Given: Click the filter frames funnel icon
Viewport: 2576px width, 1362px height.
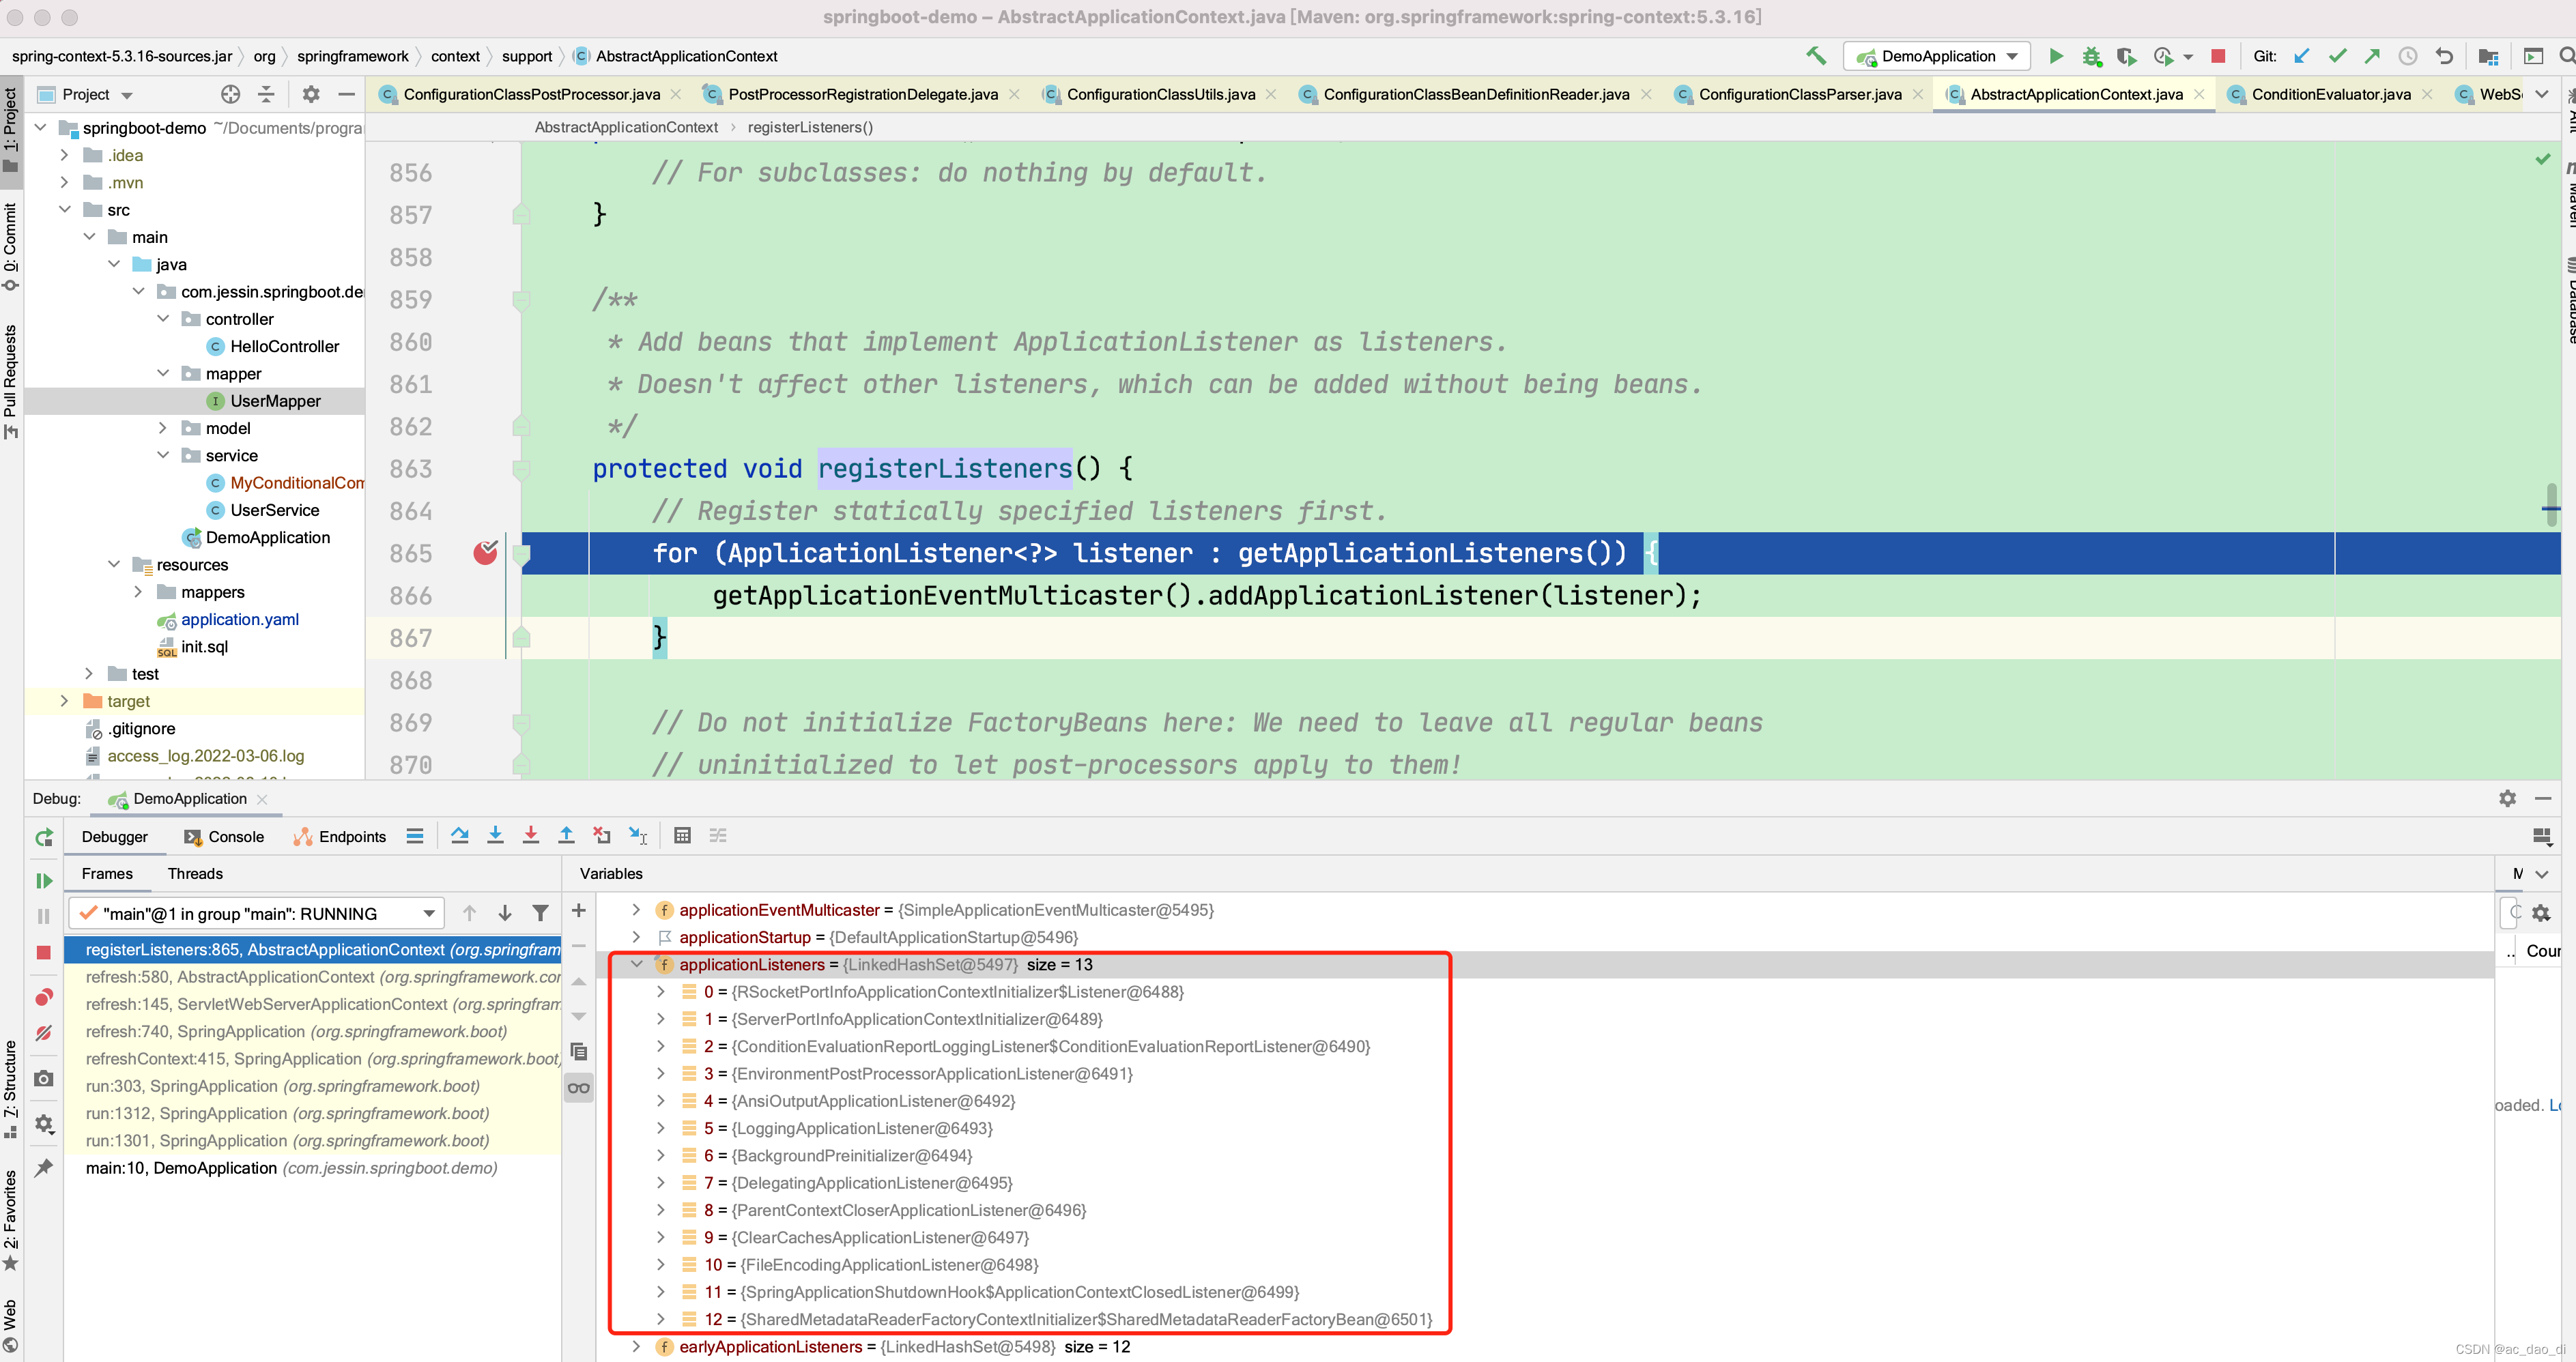Looking at the screenshot, I should coord(540,913).
